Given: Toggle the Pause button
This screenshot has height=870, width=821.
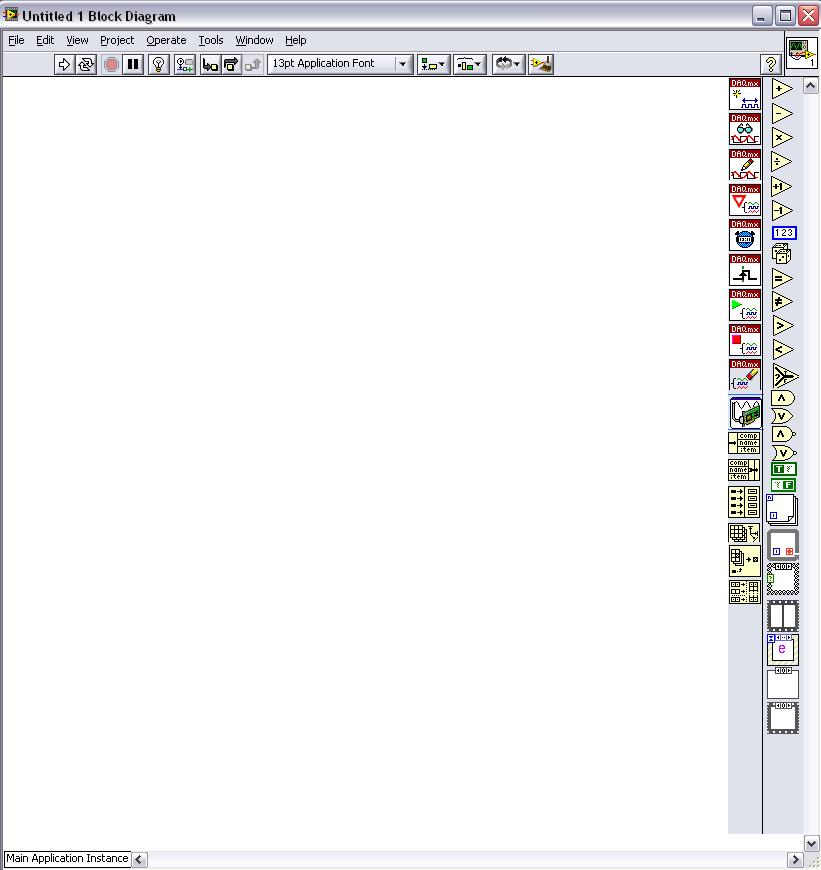Looking at the screenshot, I should point(133,64).
